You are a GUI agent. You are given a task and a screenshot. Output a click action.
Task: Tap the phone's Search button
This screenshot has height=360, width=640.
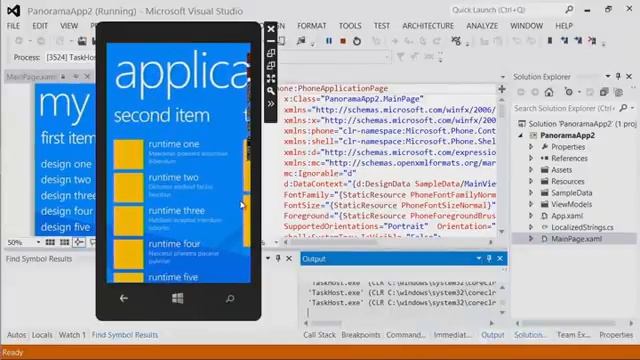click(x=230, y=299)
